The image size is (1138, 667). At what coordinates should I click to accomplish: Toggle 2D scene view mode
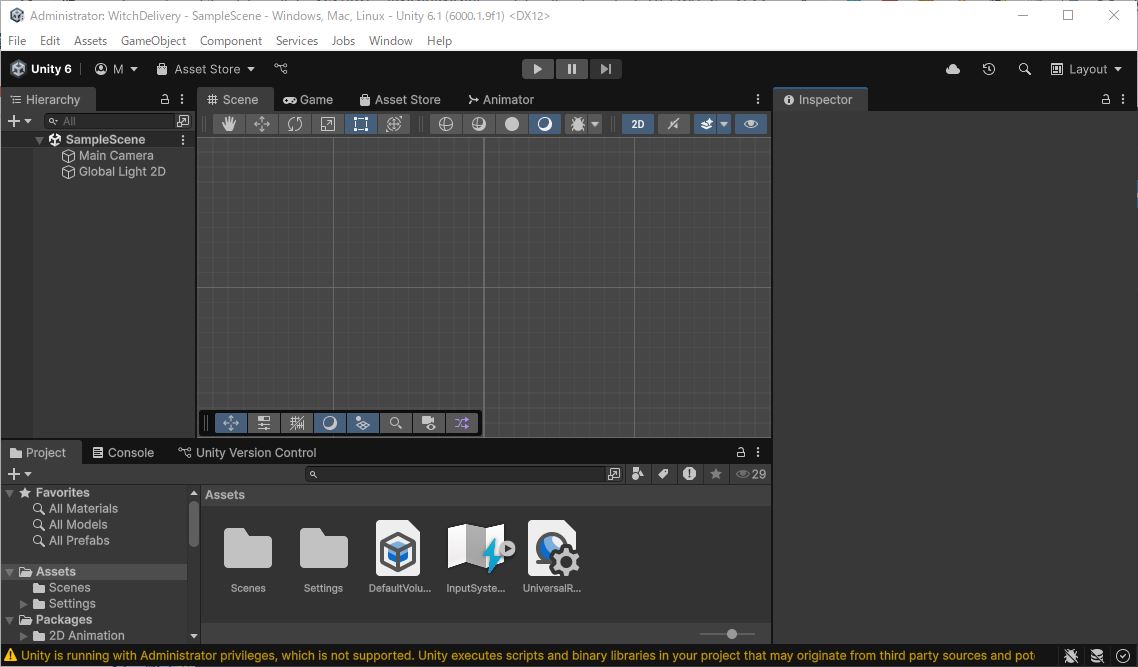click(x=638, y=124)
